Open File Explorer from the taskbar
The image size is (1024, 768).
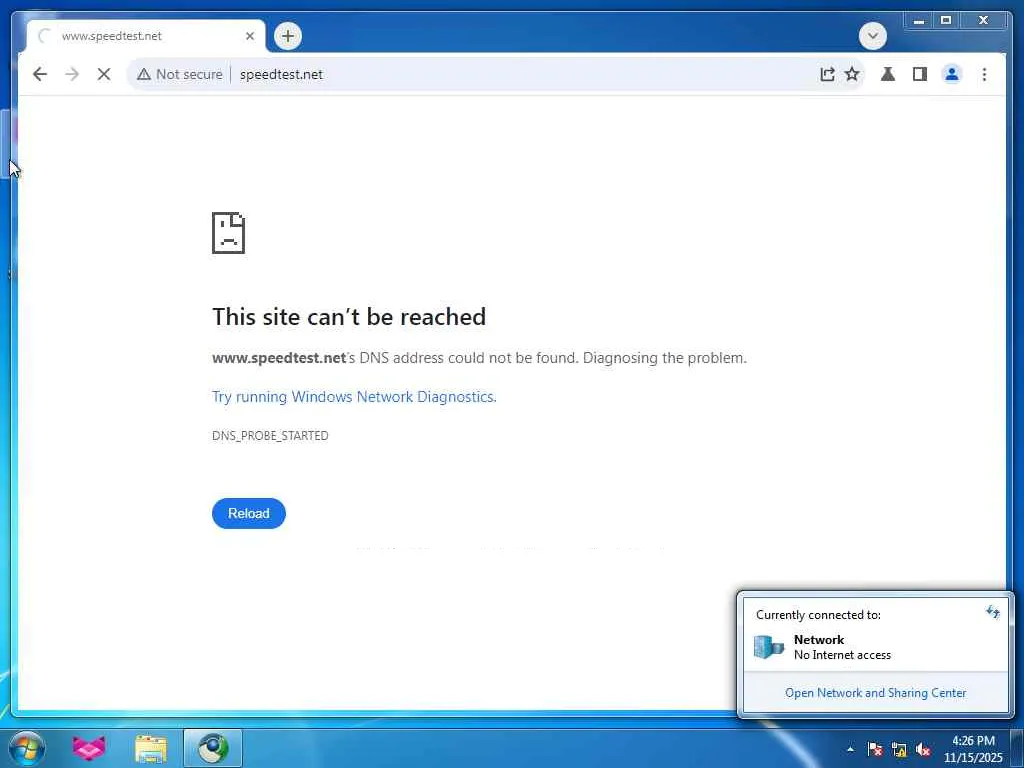(x=151, y=748)
